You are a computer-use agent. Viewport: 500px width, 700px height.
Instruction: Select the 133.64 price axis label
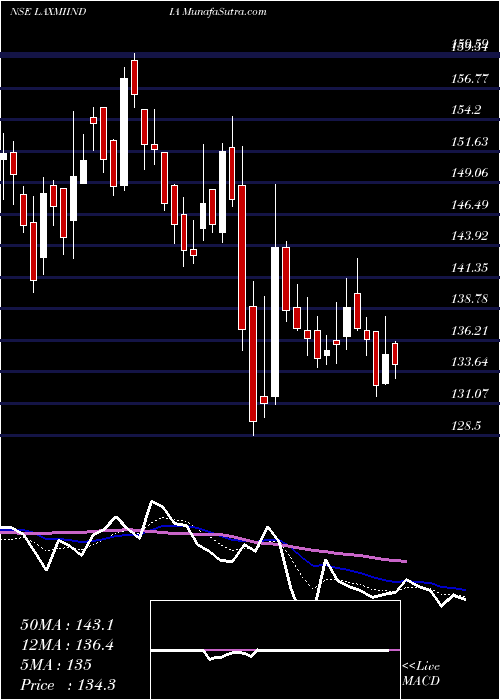coord(470,362)
